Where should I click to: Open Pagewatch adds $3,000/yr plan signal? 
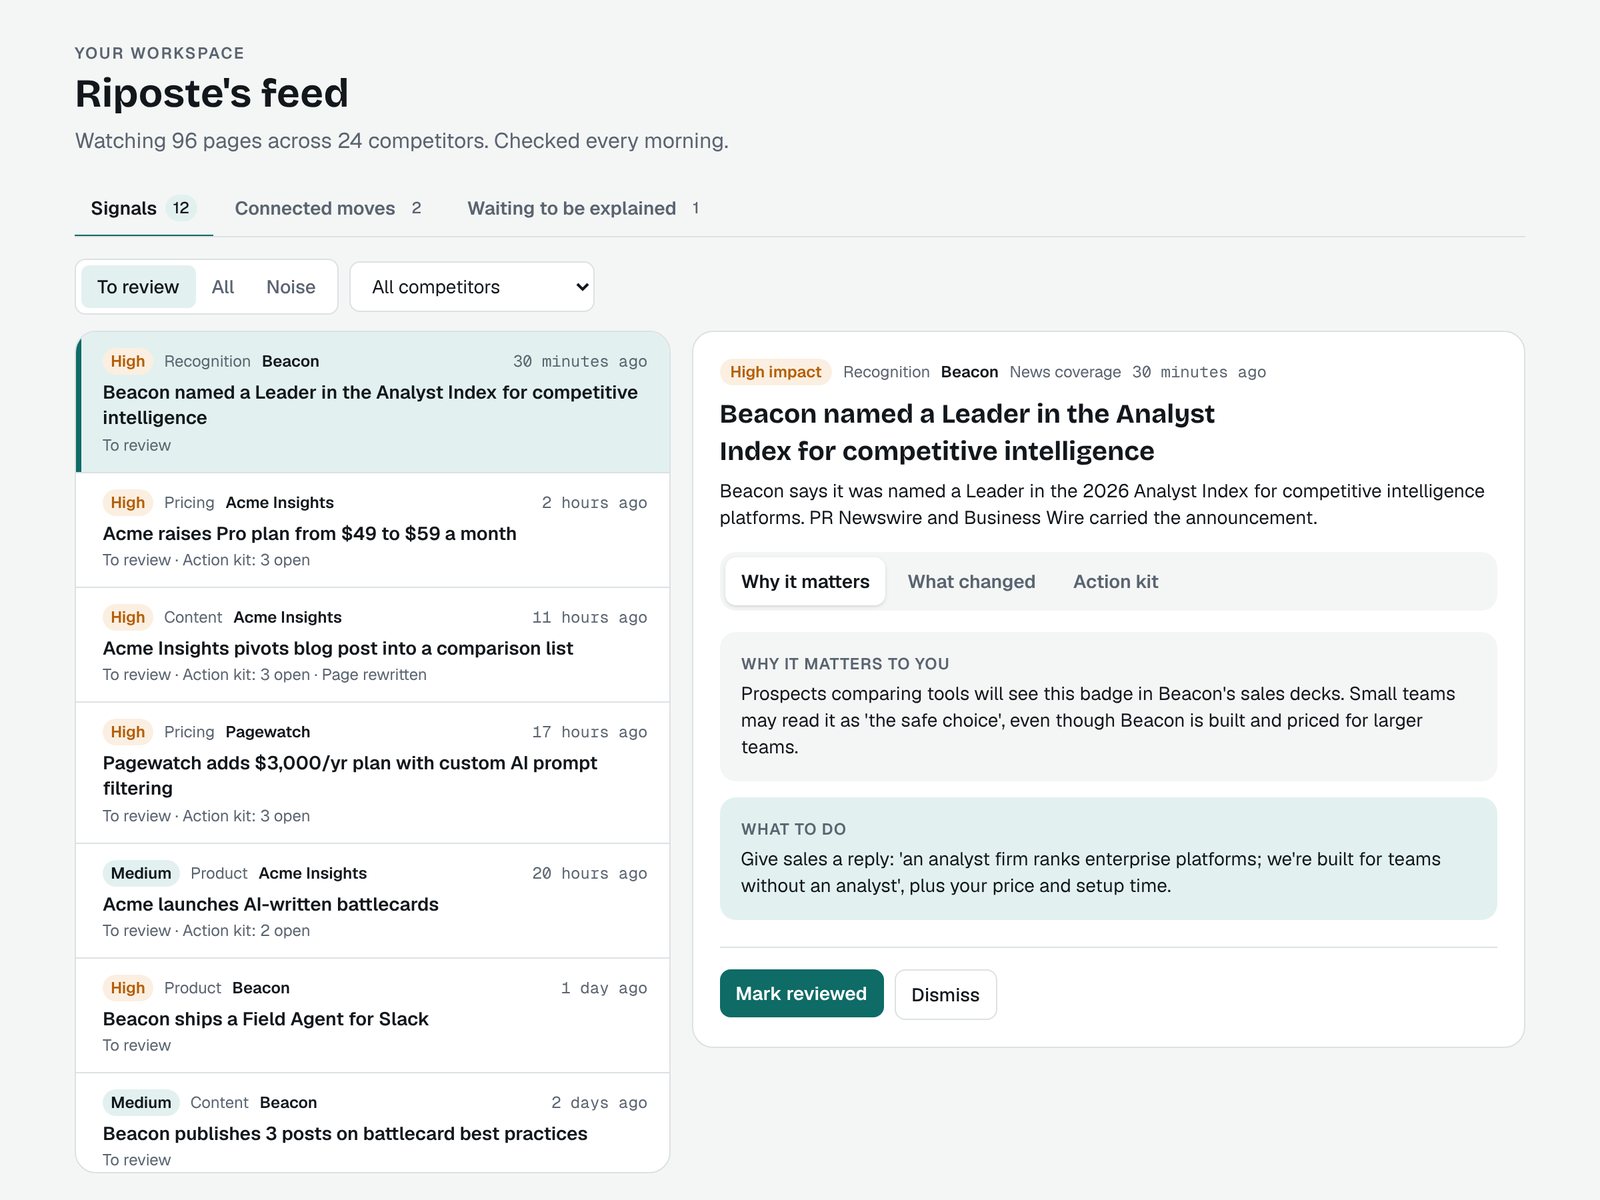[373, 773]
